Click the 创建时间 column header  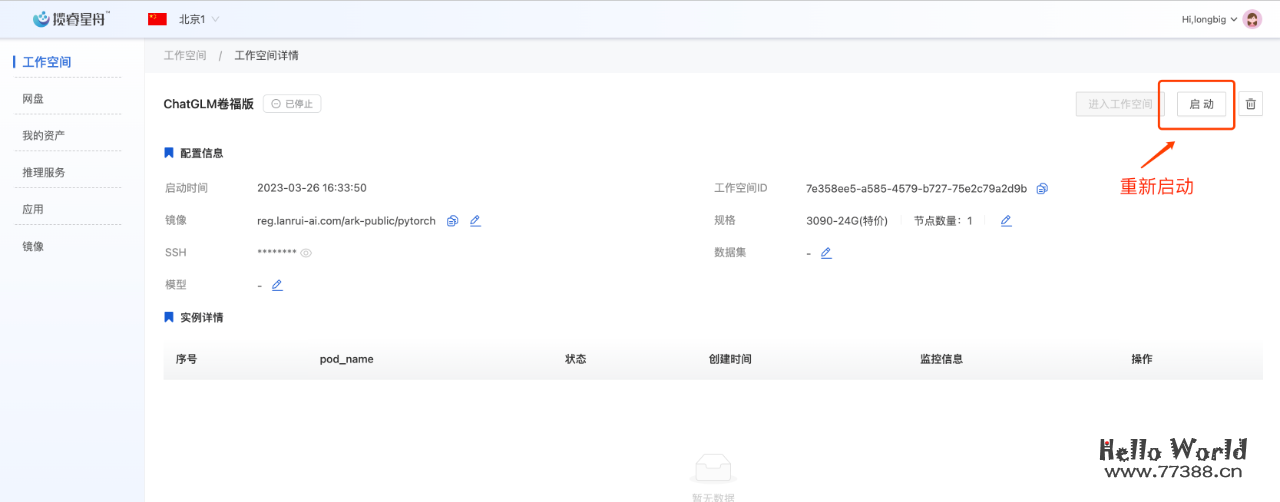point(729,359)
